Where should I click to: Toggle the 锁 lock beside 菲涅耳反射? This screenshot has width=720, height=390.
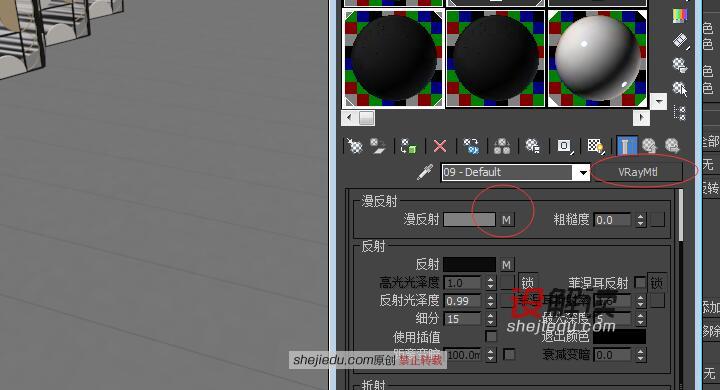(x=657, y=283)
